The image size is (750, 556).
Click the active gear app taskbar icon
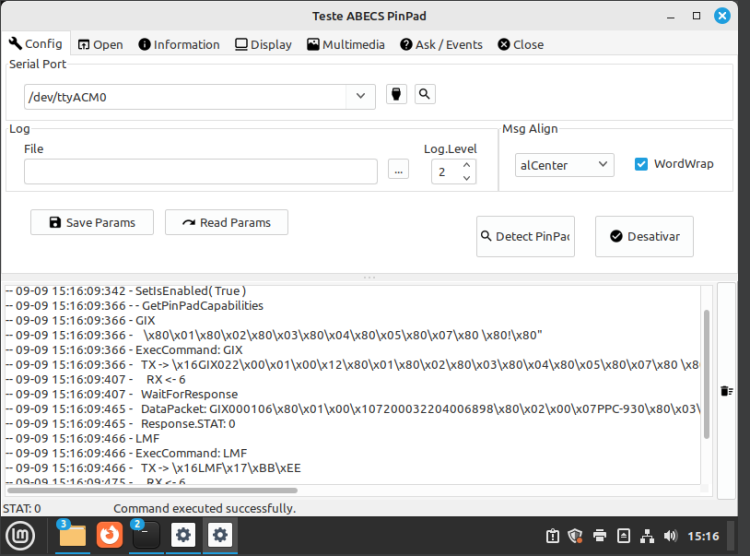220,535
